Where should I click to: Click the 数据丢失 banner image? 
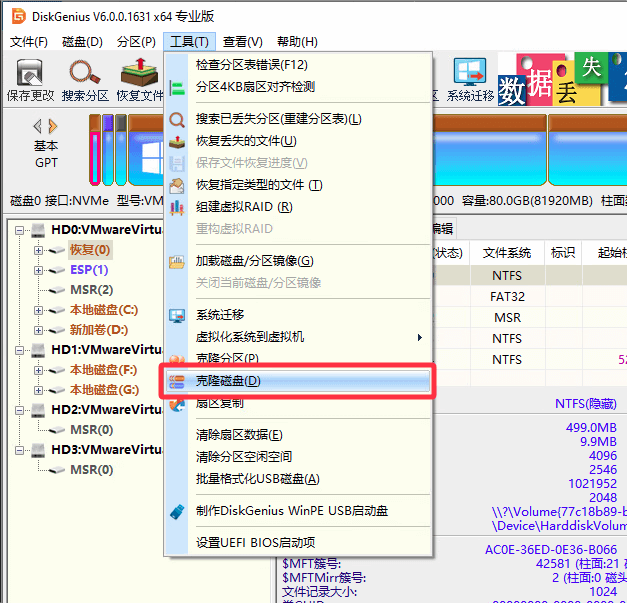(x=562, y=79)
